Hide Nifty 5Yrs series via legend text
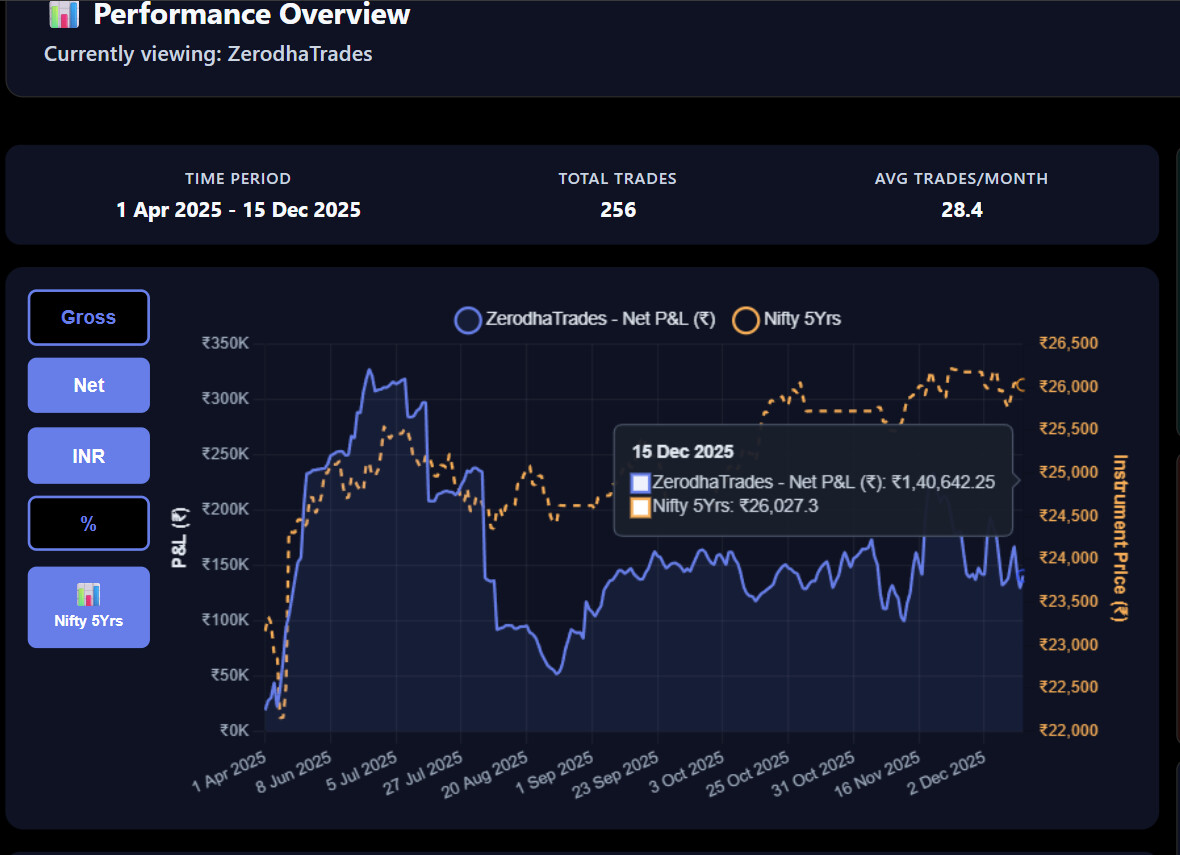This screenshot has width=1180, height=855. (x=802, y=320)
